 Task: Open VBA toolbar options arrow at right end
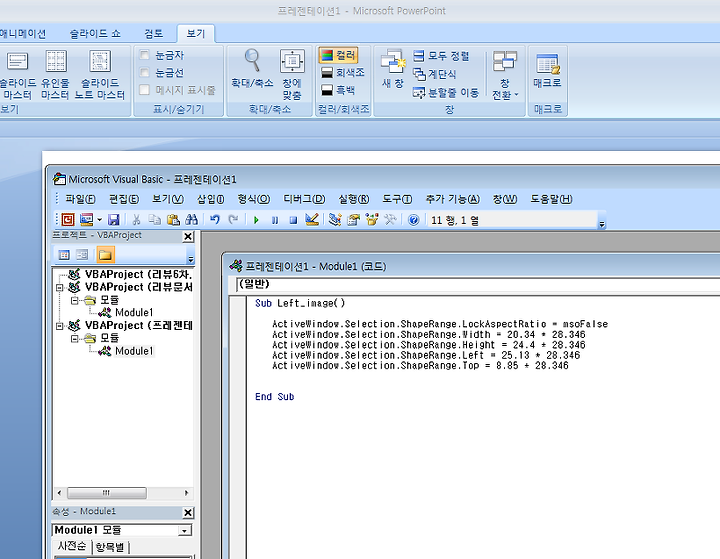click(x=602, y=224)
